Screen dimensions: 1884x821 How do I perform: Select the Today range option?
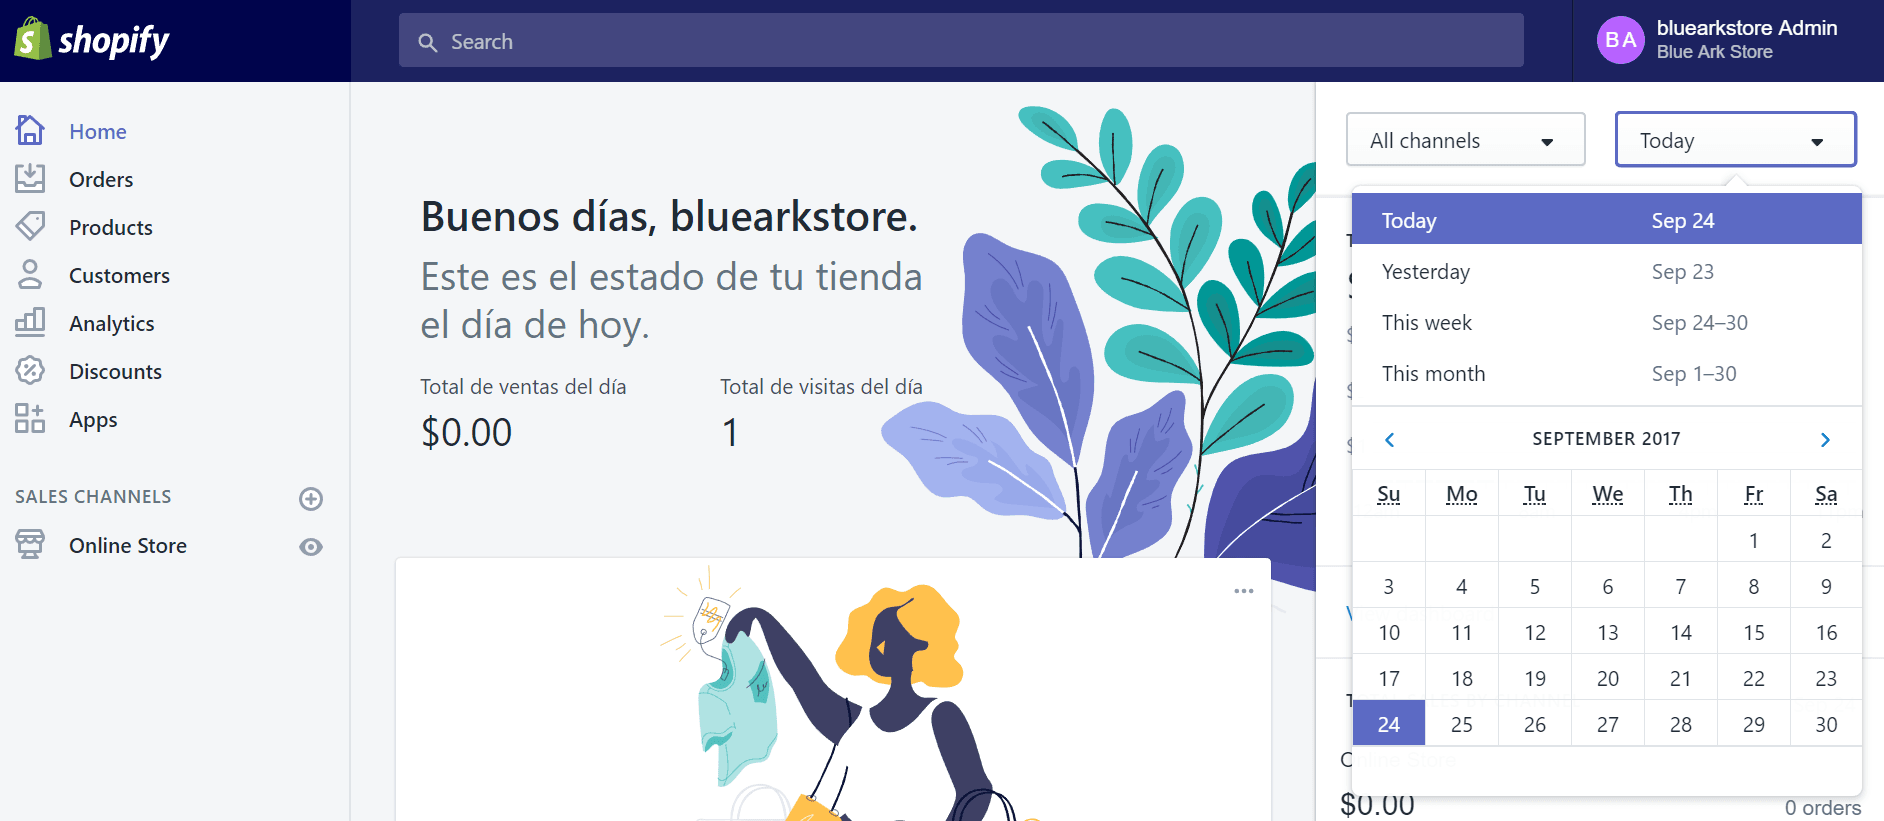tap(1607, 219)
